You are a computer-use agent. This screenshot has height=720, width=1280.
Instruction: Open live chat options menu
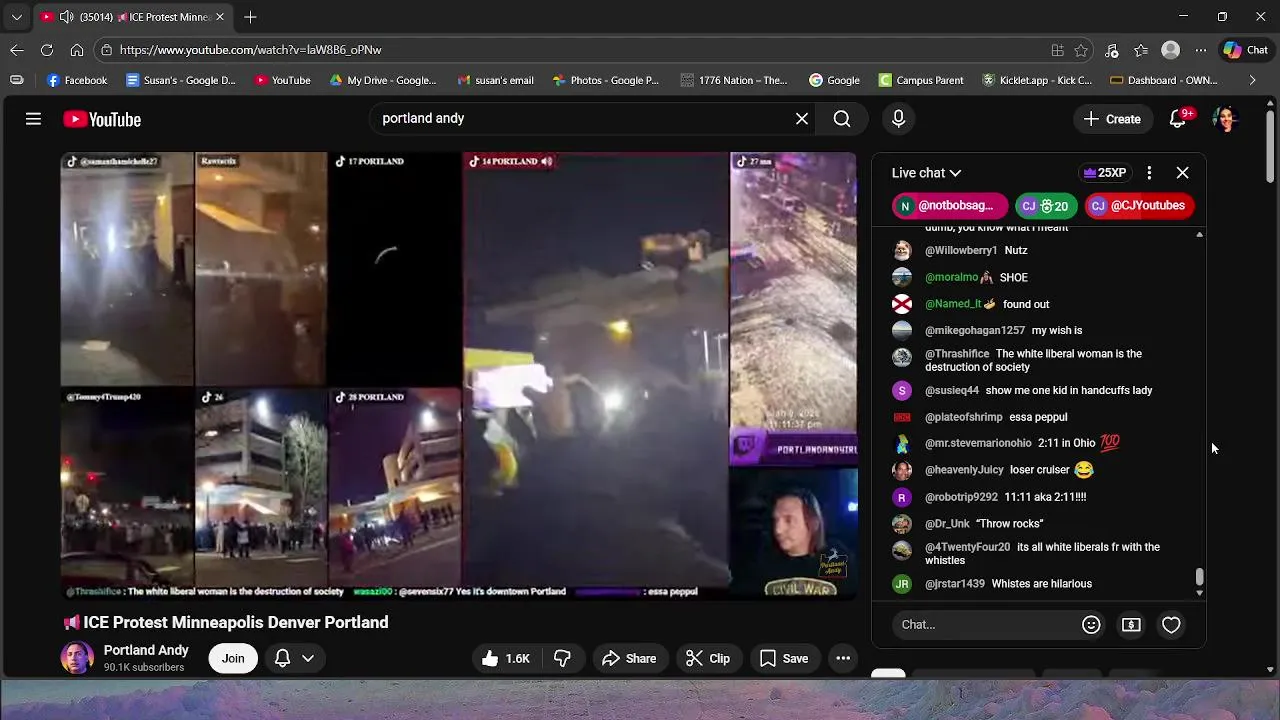[x=1149, y=173]
